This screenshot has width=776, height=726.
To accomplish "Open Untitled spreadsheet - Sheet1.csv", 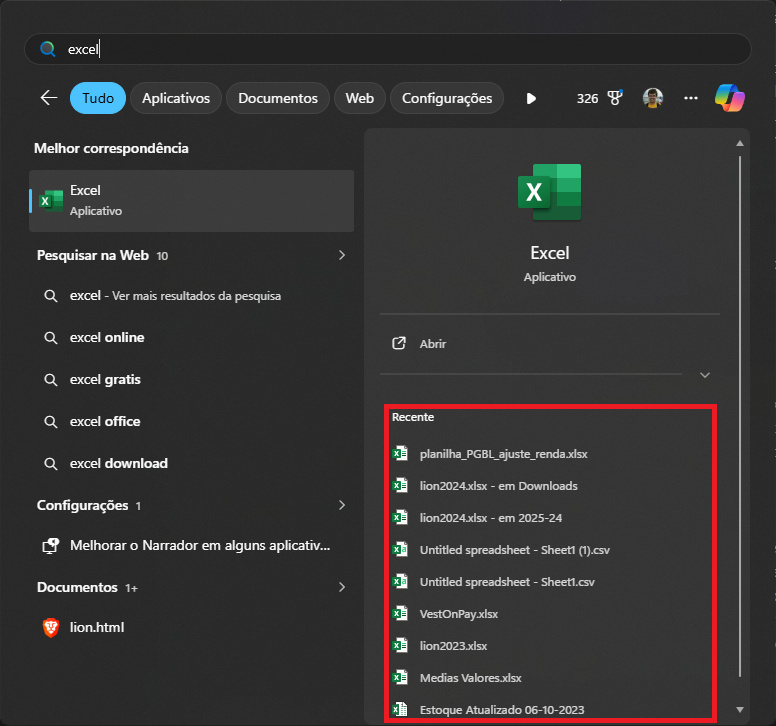I will click(549, 582).
